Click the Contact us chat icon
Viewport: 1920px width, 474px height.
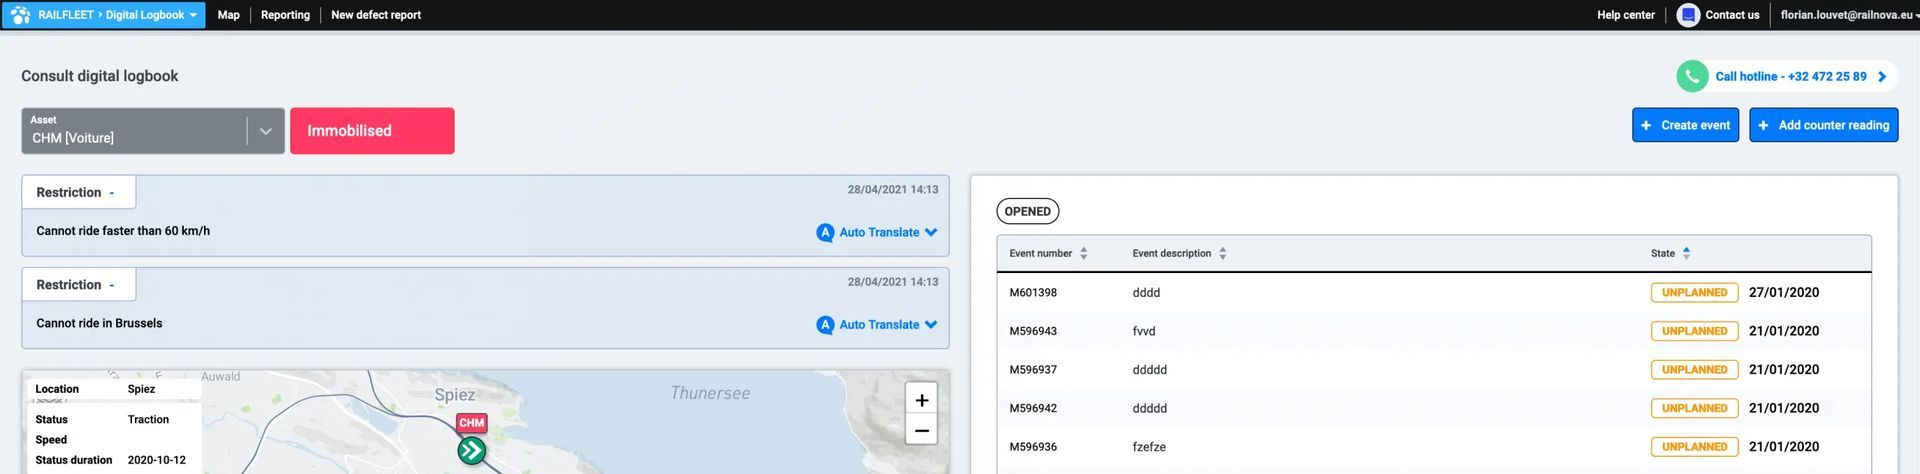1688,15
